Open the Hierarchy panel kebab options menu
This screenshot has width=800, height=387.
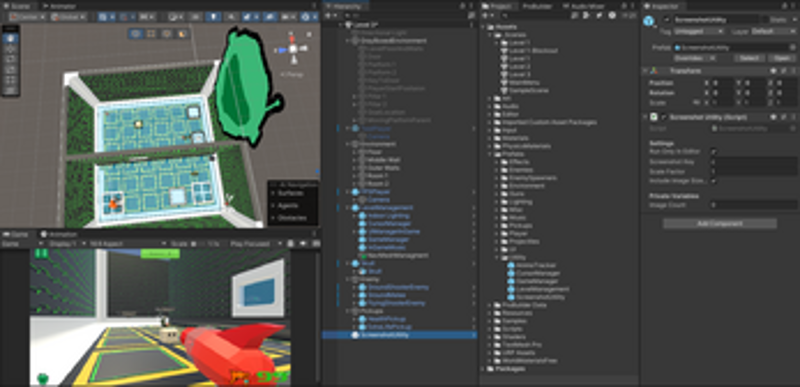click(472, 6)
